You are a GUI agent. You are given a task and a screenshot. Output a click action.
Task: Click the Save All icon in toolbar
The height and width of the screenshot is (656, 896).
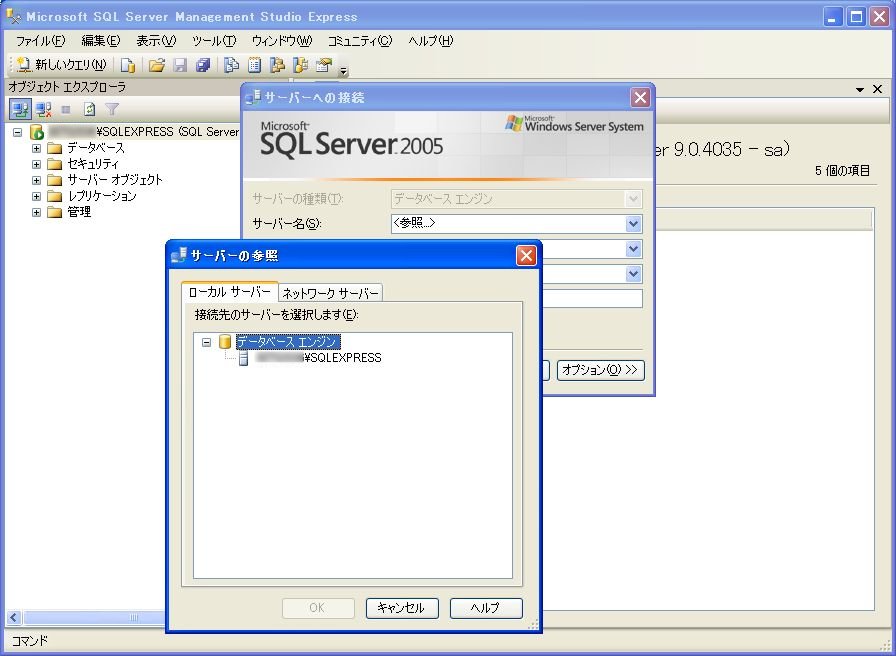click(x=203, y=66)
